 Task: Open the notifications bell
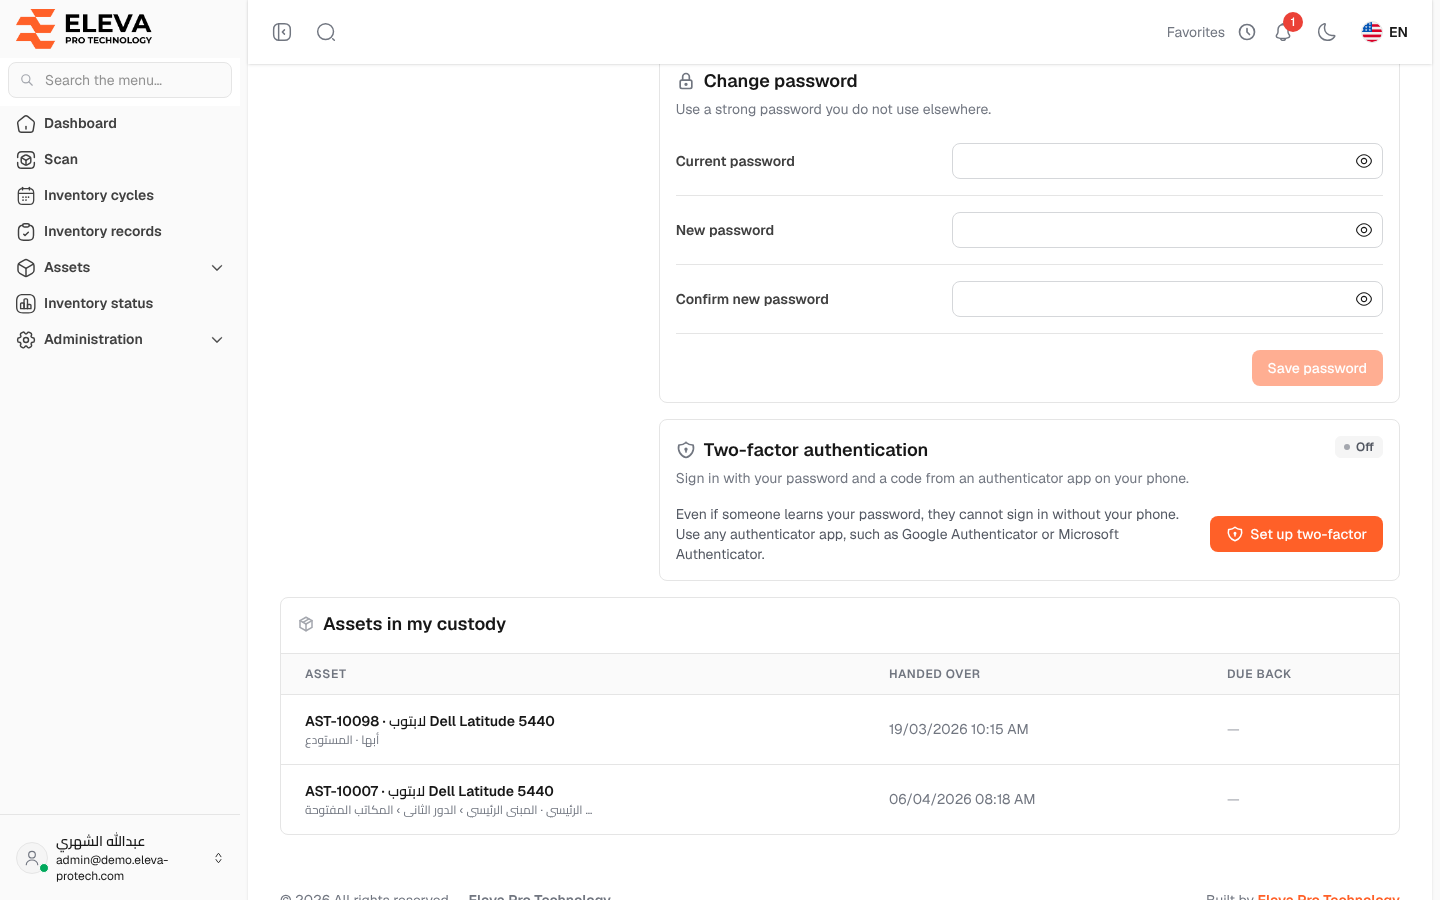tap(1283, 32)
